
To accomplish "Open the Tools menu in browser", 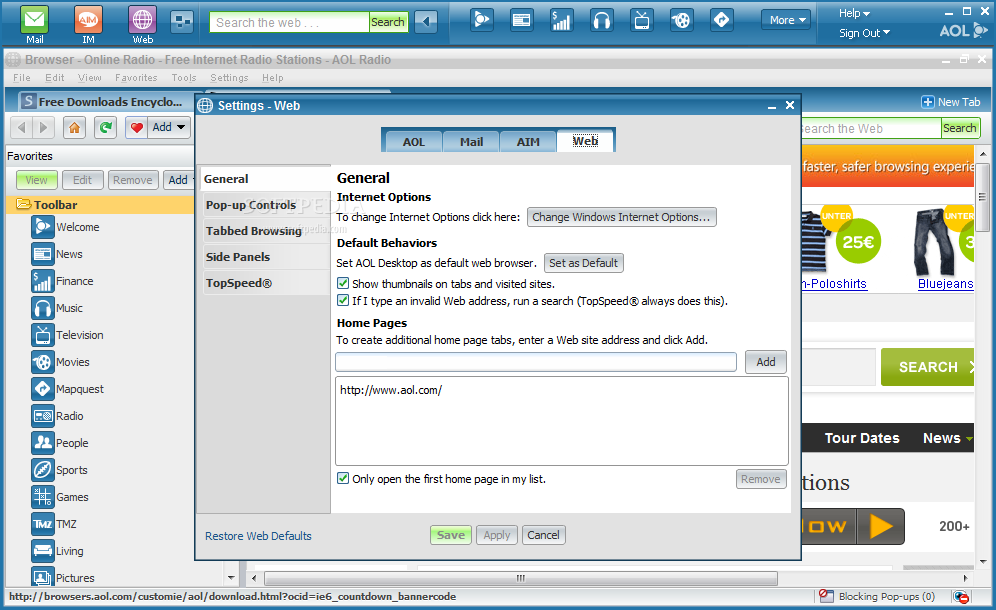I will pyautogui.click(x=184, y=78).
